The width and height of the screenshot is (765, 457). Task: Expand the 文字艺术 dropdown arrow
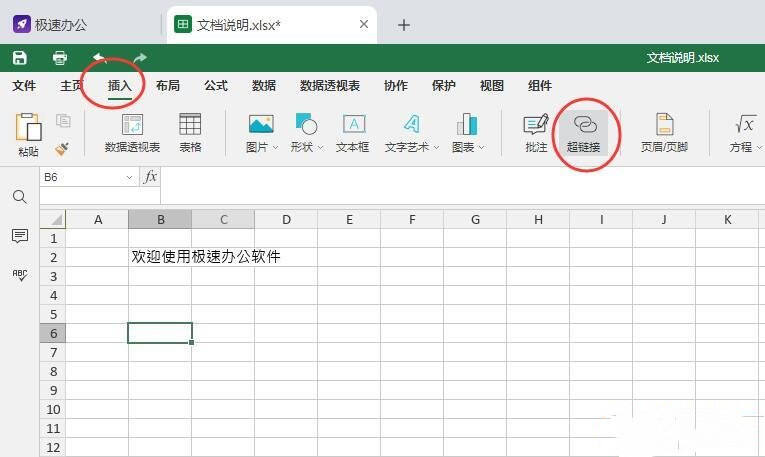437,147
